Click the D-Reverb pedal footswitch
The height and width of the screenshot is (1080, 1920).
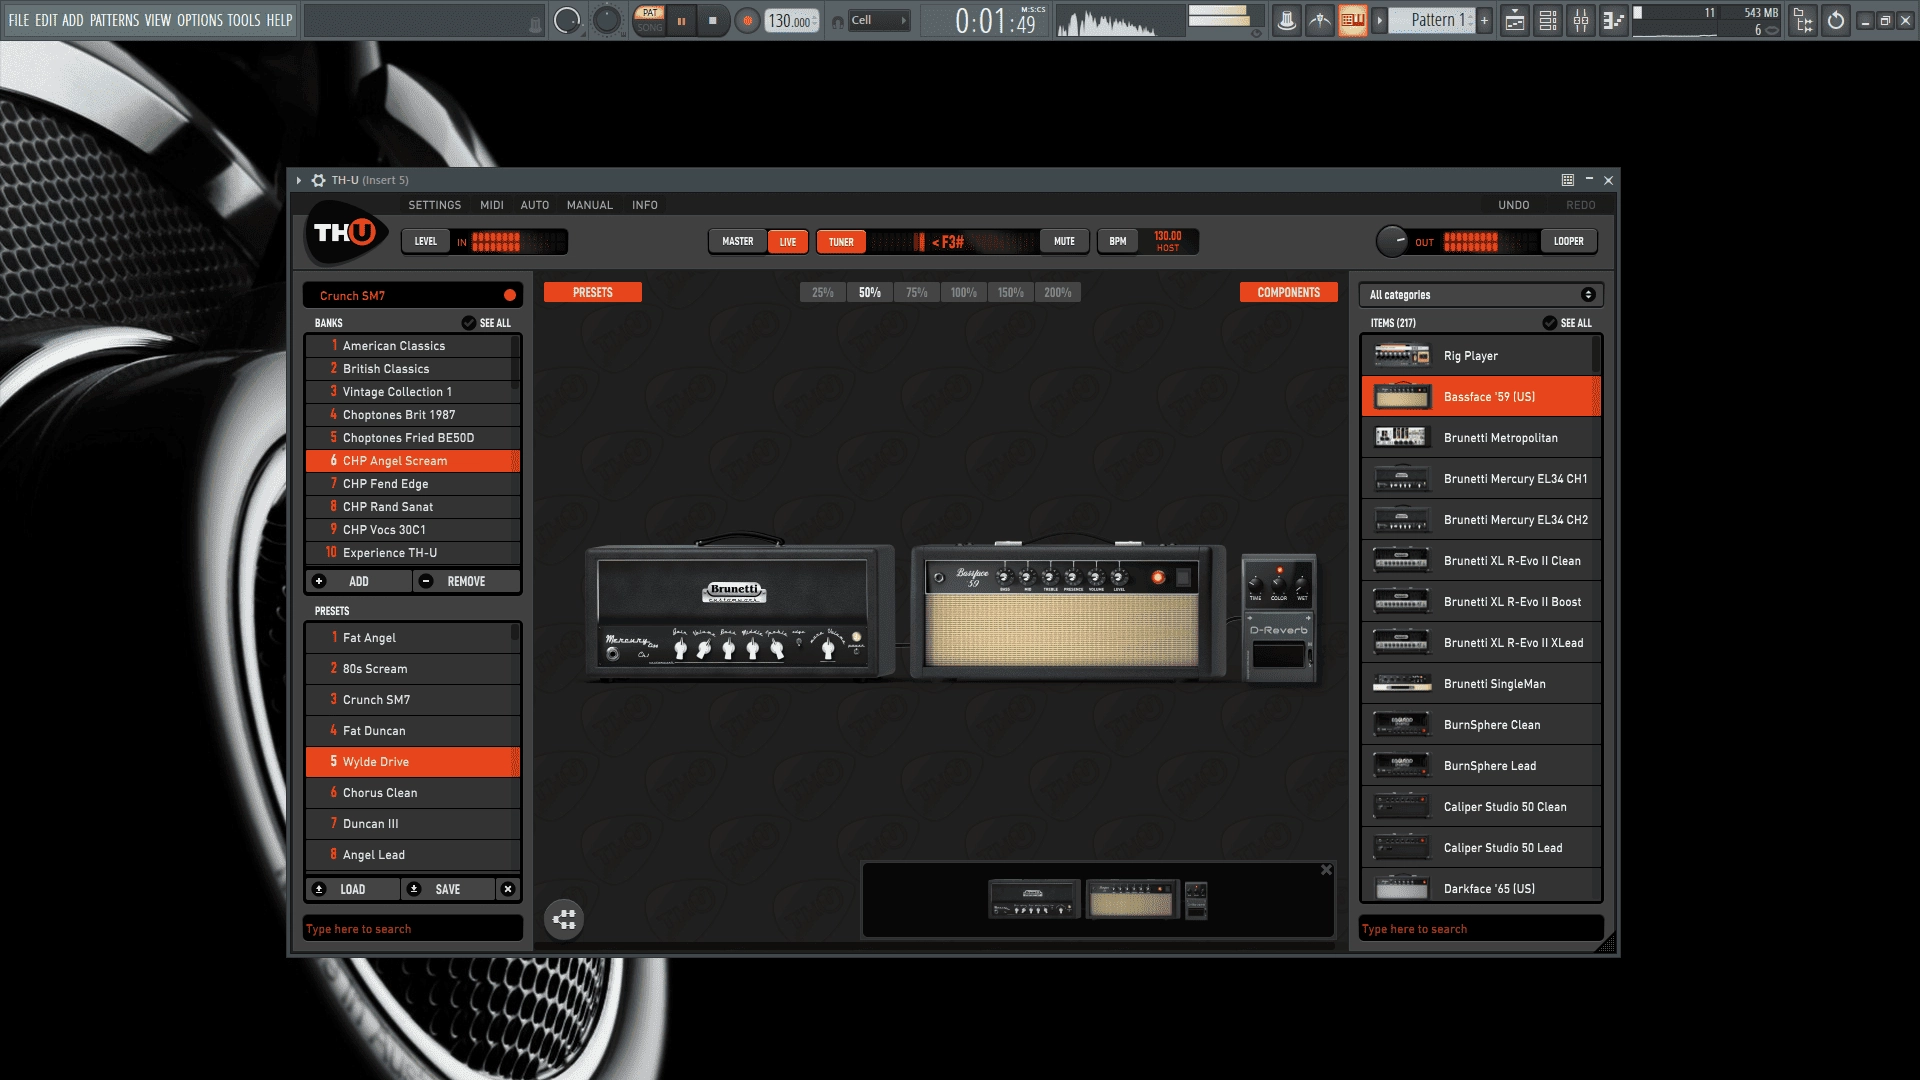click(1279, 656)
